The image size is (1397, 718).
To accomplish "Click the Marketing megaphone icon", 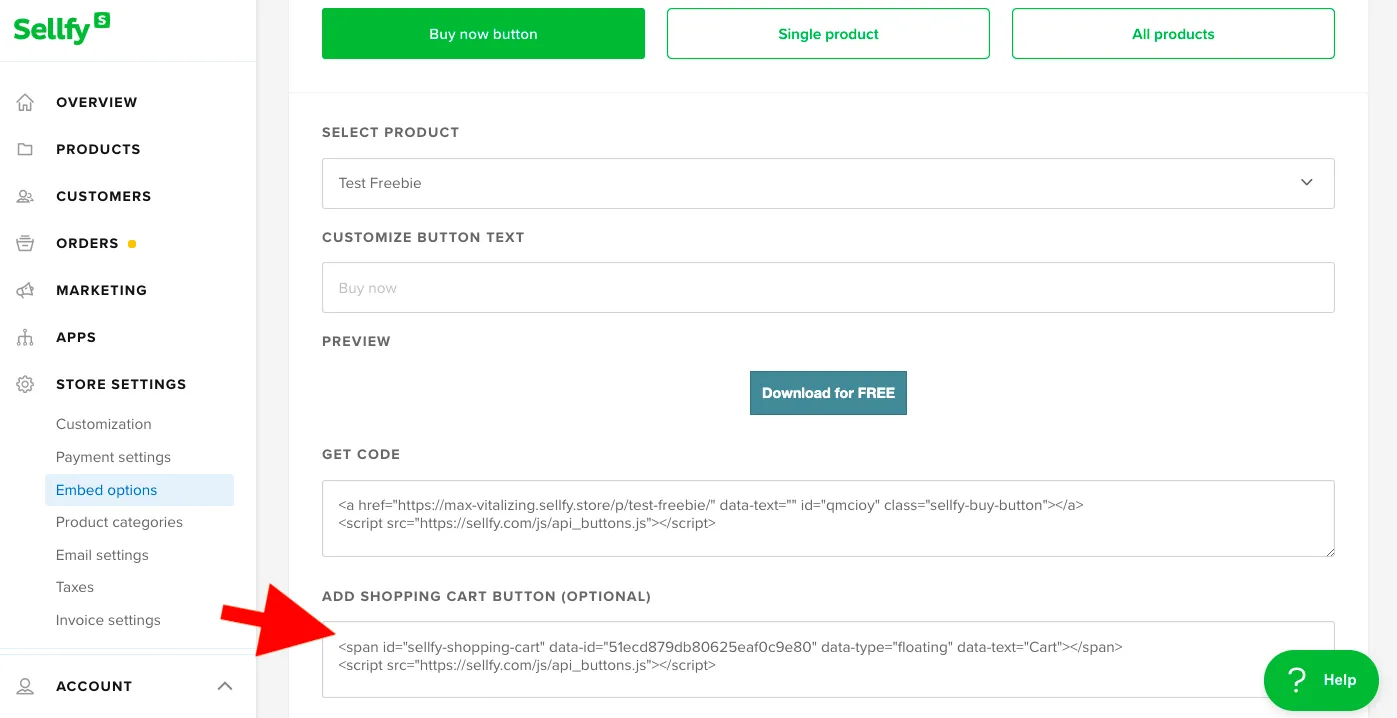I will [x=25, y=290].
